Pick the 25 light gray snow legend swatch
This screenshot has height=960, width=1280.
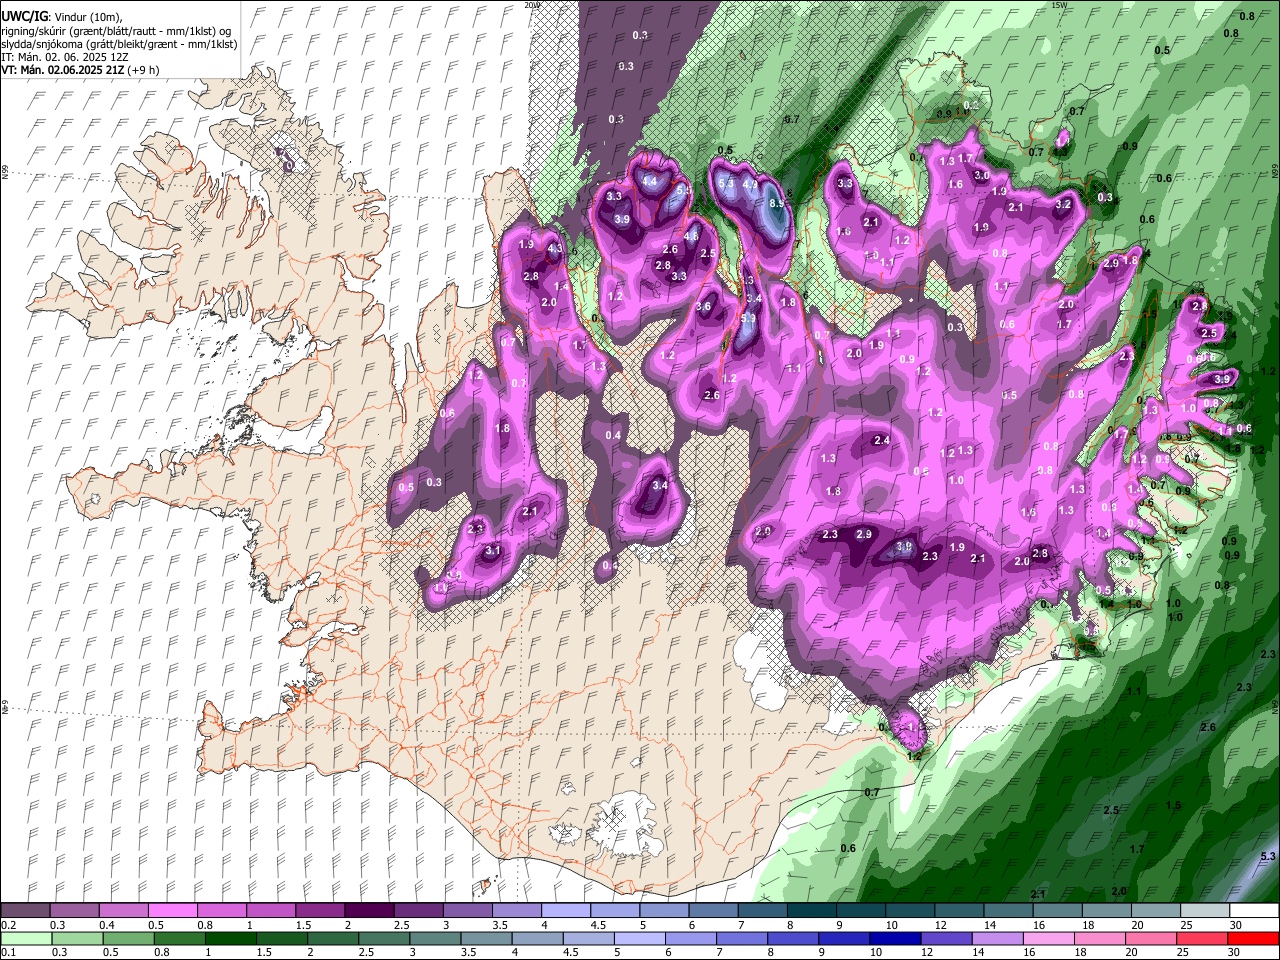pos(1203,911)
